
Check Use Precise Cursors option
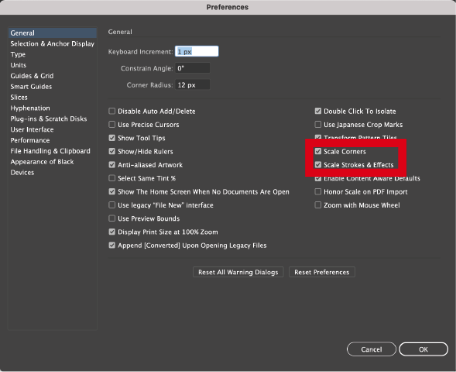pyautogui.click(x=112, y=124)
